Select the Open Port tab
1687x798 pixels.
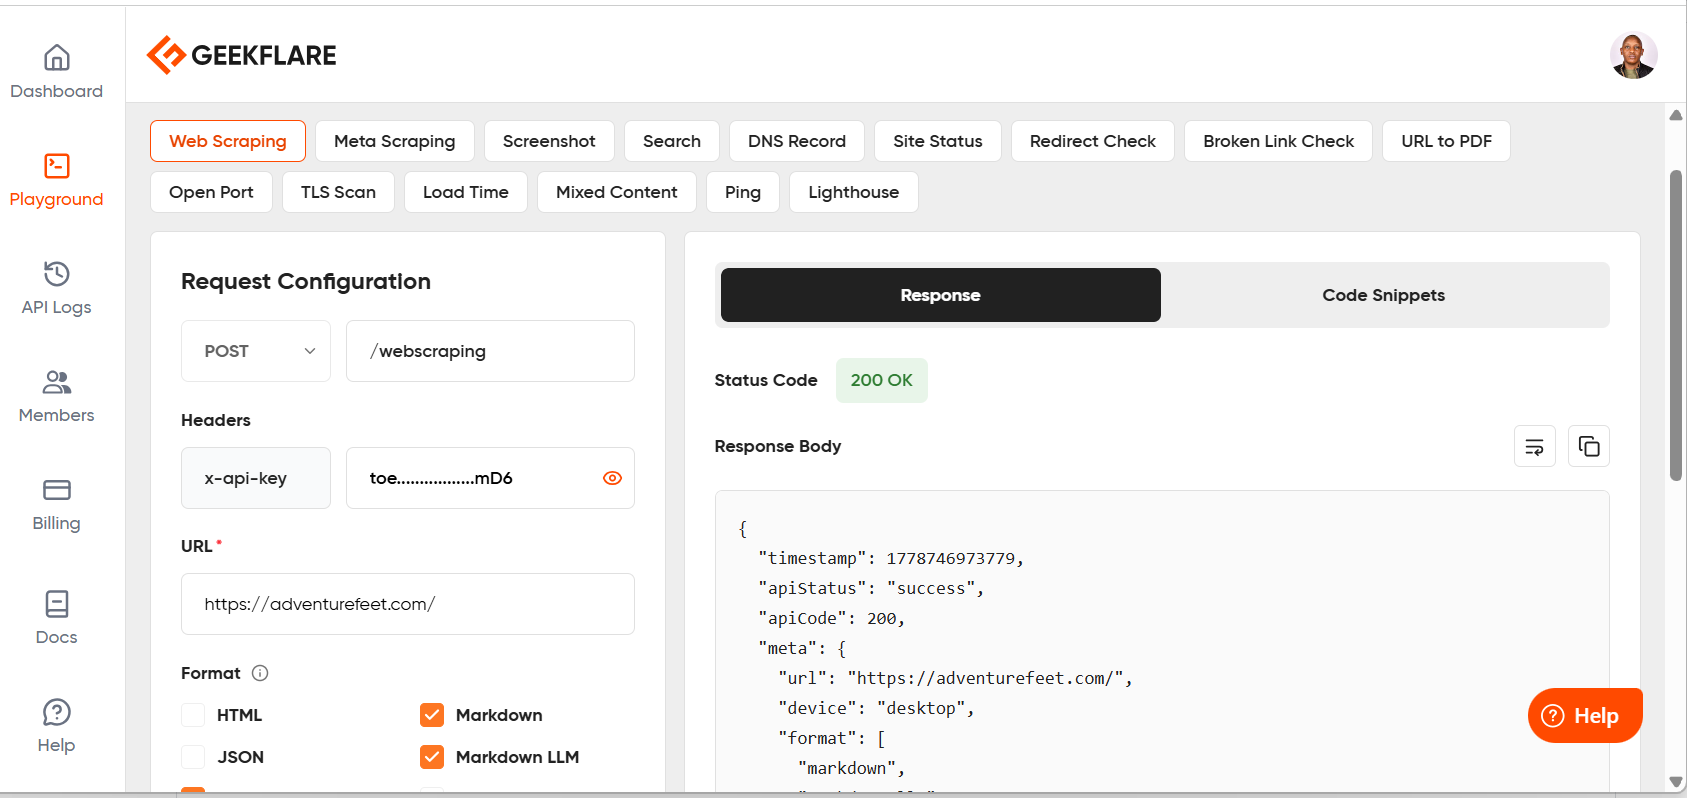pos(211,192)
